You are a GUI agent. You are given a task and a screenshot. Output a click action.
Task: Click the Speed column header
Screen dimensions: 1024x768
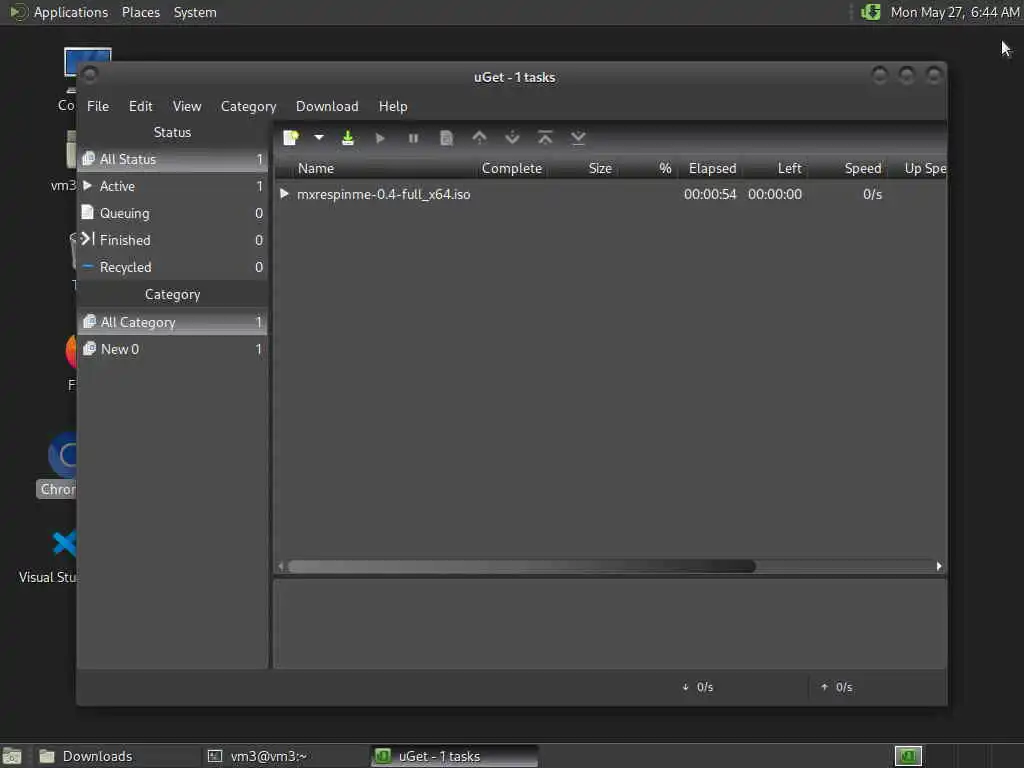pos(863,168)
